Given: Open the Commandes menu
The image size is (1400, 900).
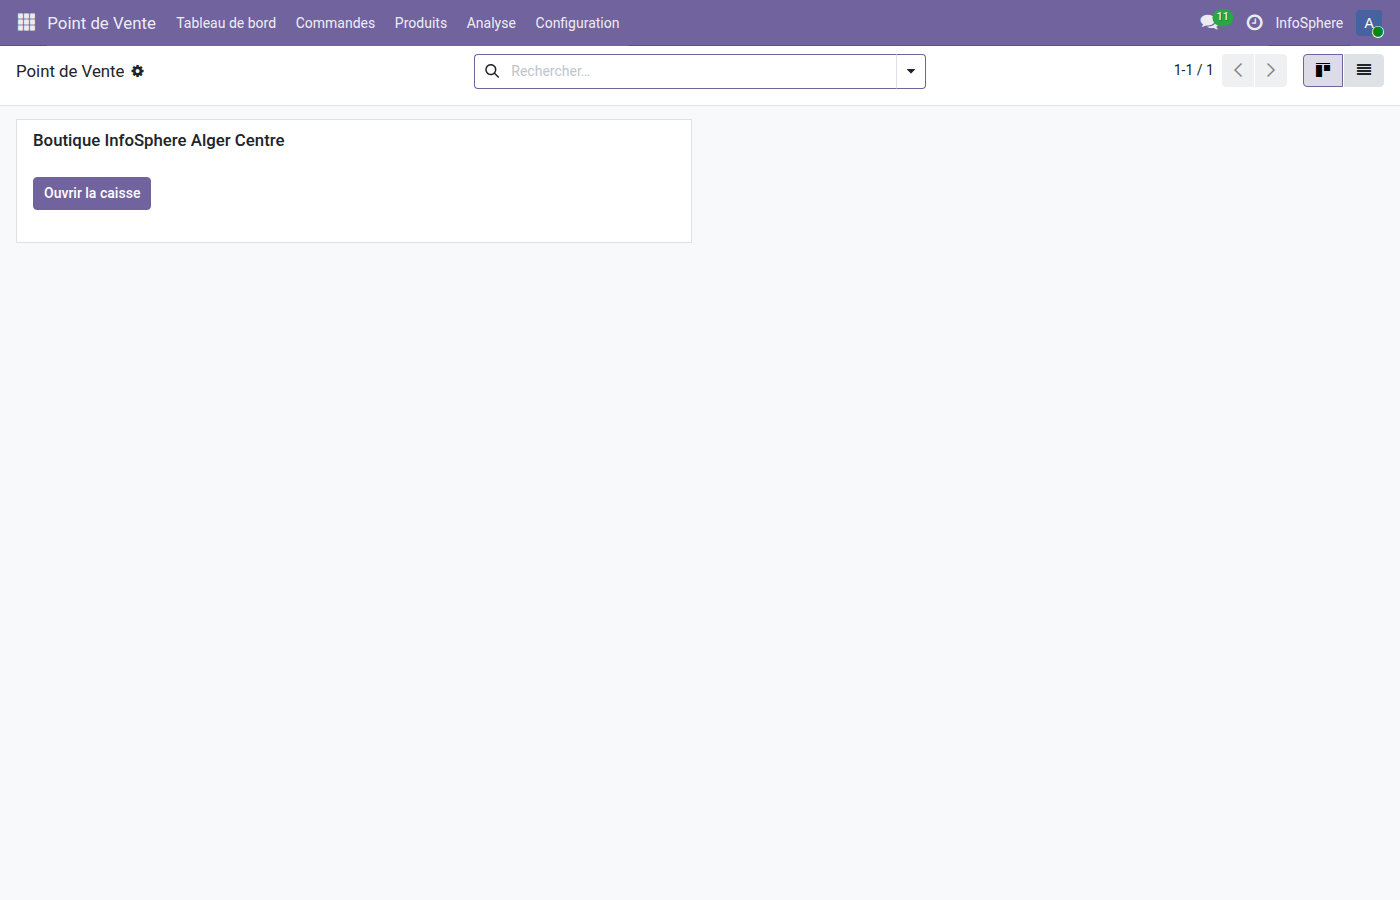Looking at the screenshot, I should click(x=335, y=22).
